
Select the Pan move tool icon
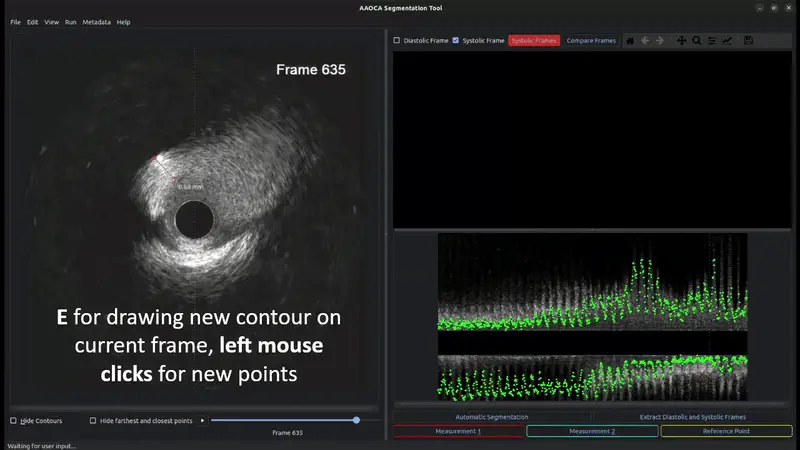click(682, 41)
